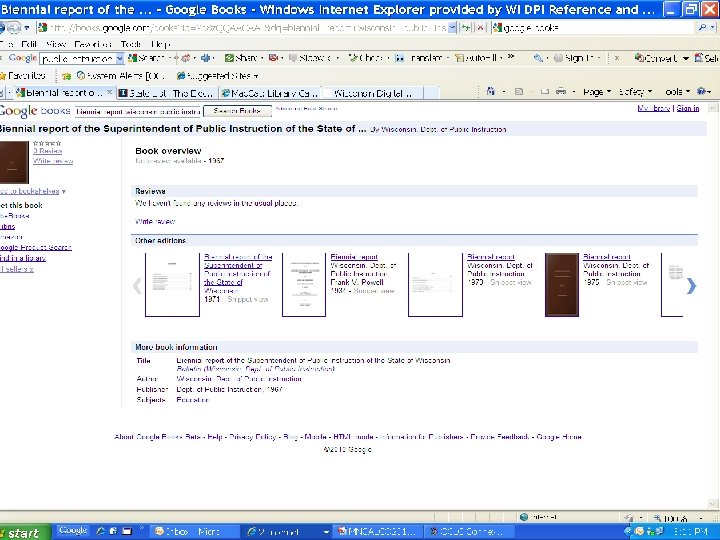
Task: Switch to the Wisconsin Digital tab
Action: pos(371,93)
